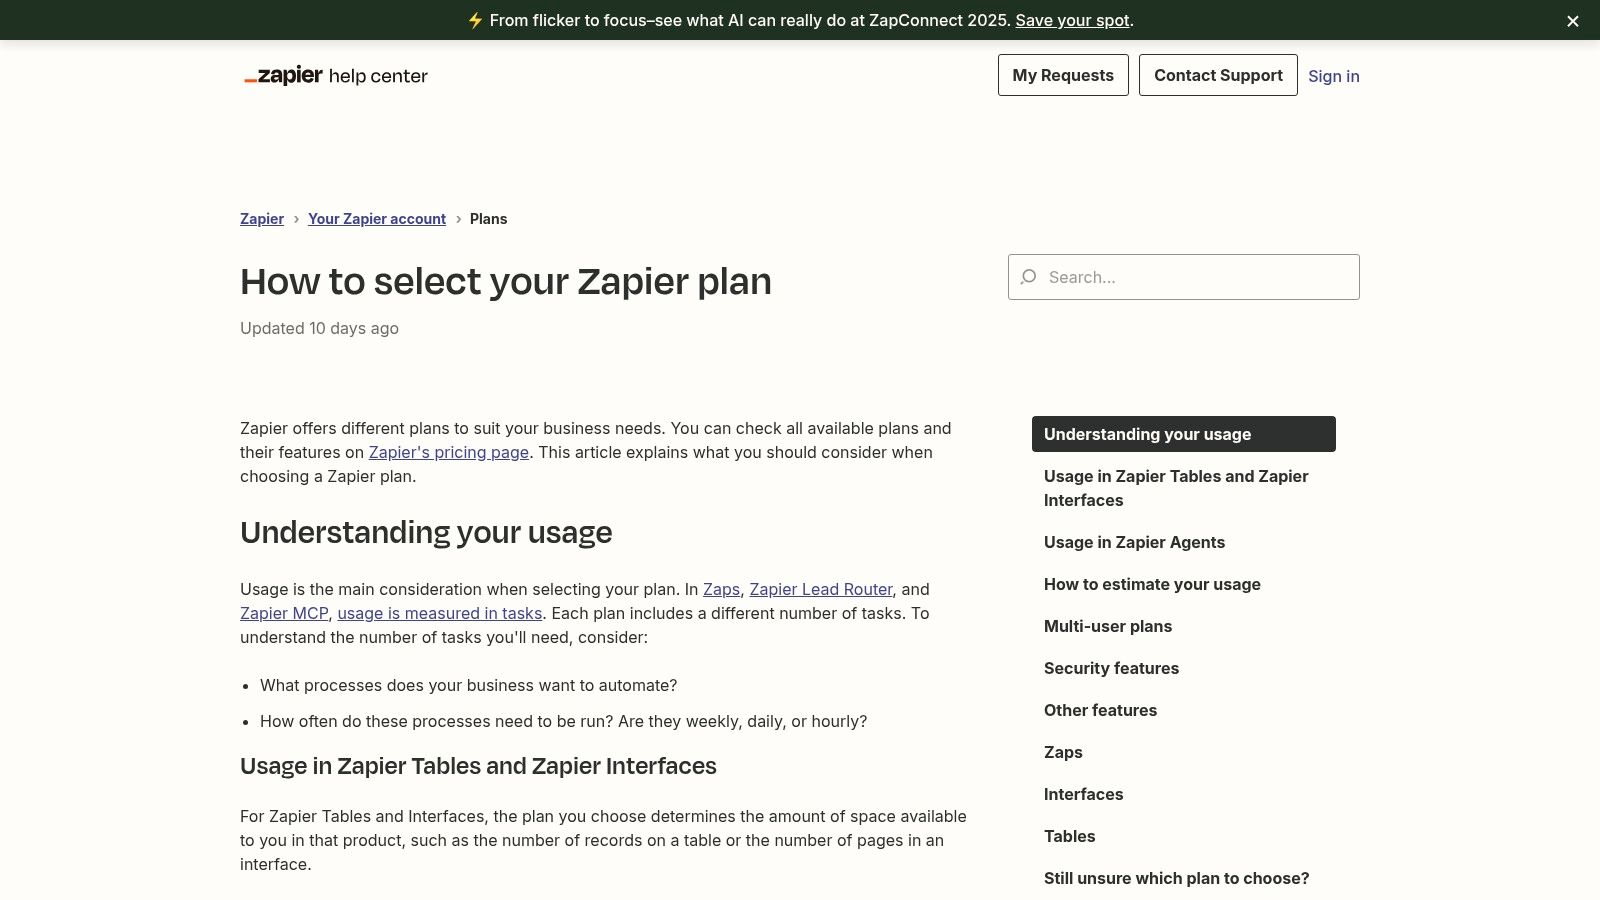Open usage is measured in tasks link

pyautogui.click(x=440, y=613)
